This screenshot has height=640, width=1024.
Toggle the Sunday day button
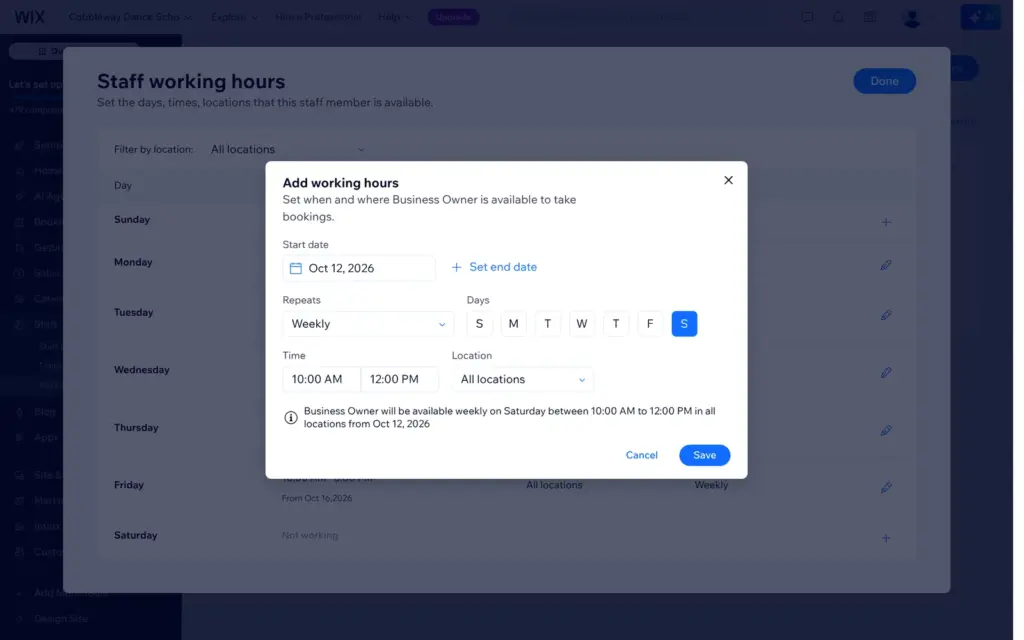(x=479, y=324)
